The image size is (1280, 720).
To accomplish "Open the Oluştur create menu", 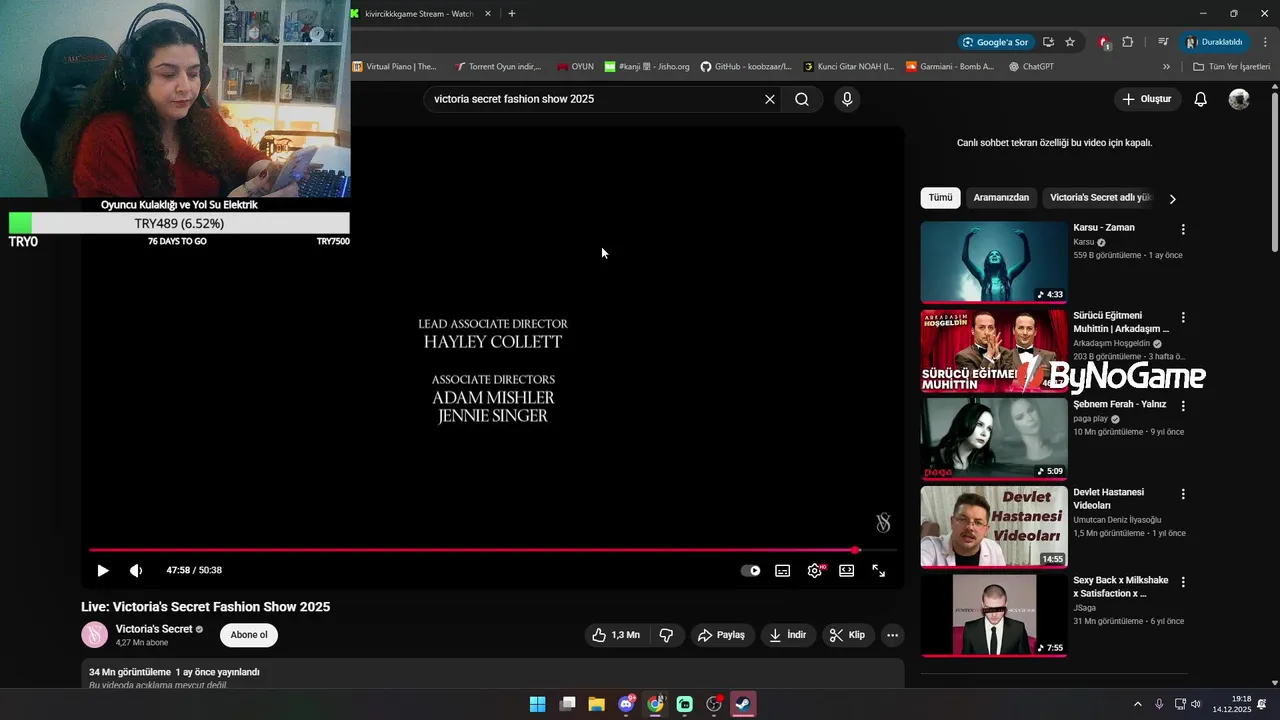I will [1146, 99].
